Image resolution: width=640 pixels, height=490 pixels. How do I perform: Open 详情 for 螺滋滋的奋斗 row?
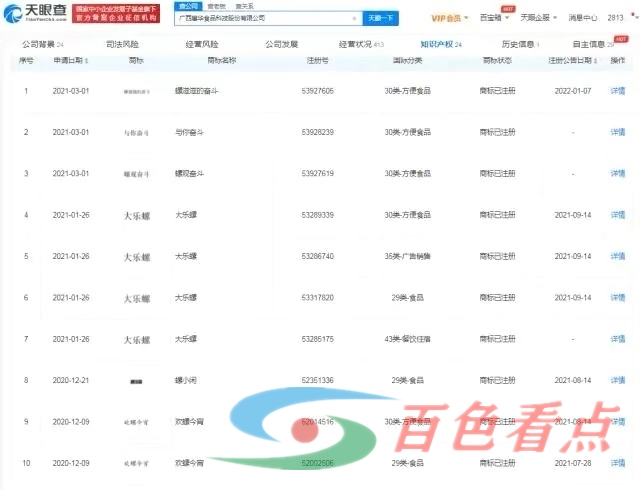[x=617, y=90]
